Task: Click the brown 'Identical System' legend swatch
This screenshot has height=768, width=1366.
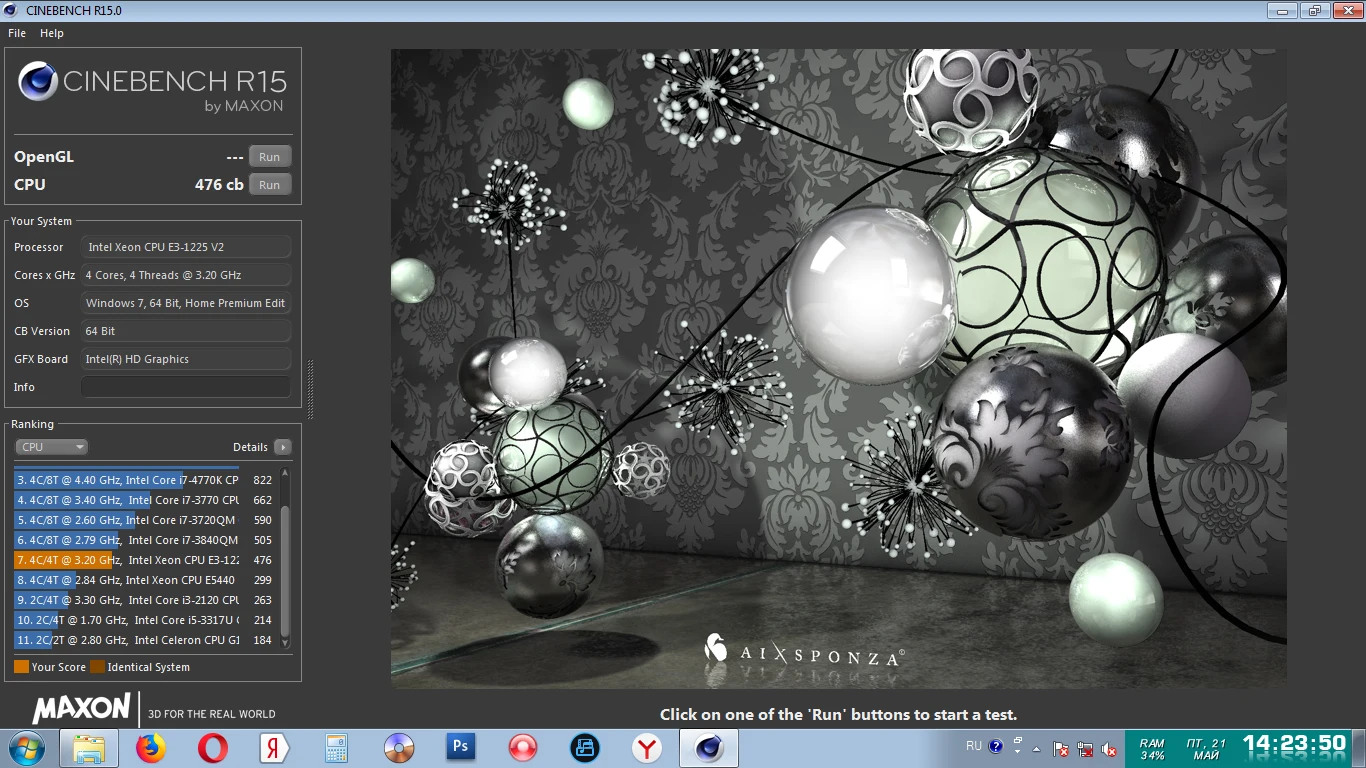Action: [97, 667]
